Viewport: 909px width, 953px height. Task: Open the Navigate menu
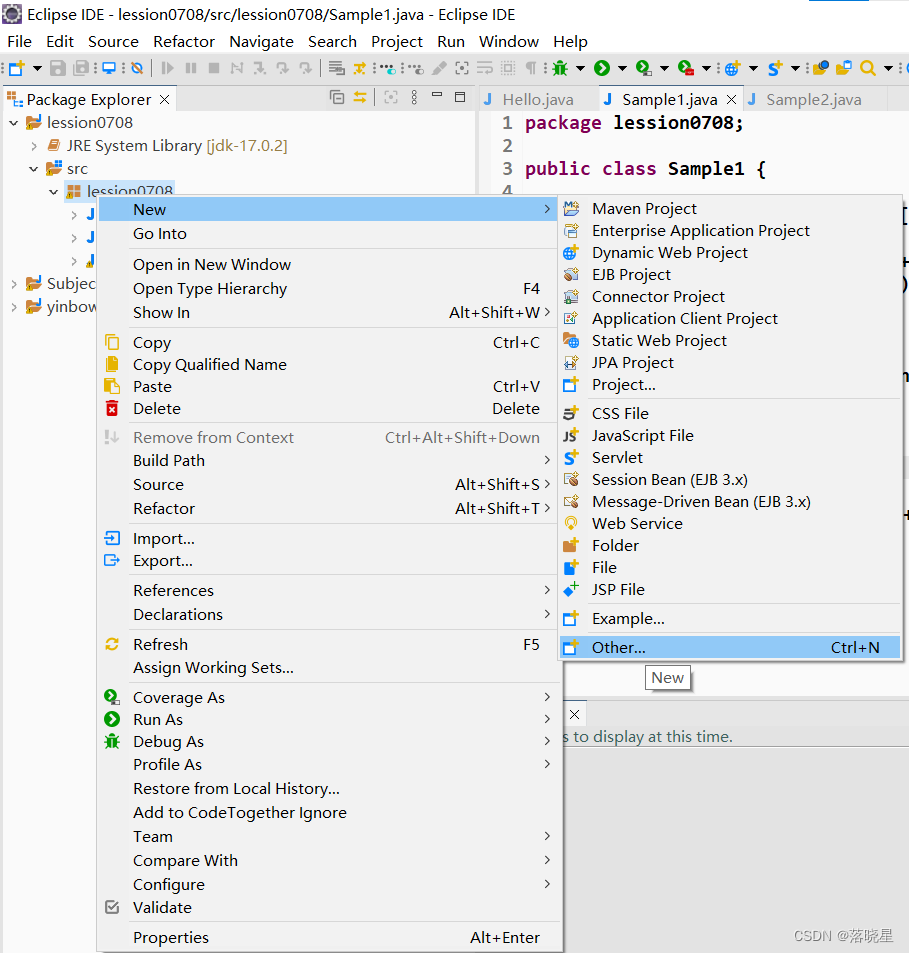(261, 41)
